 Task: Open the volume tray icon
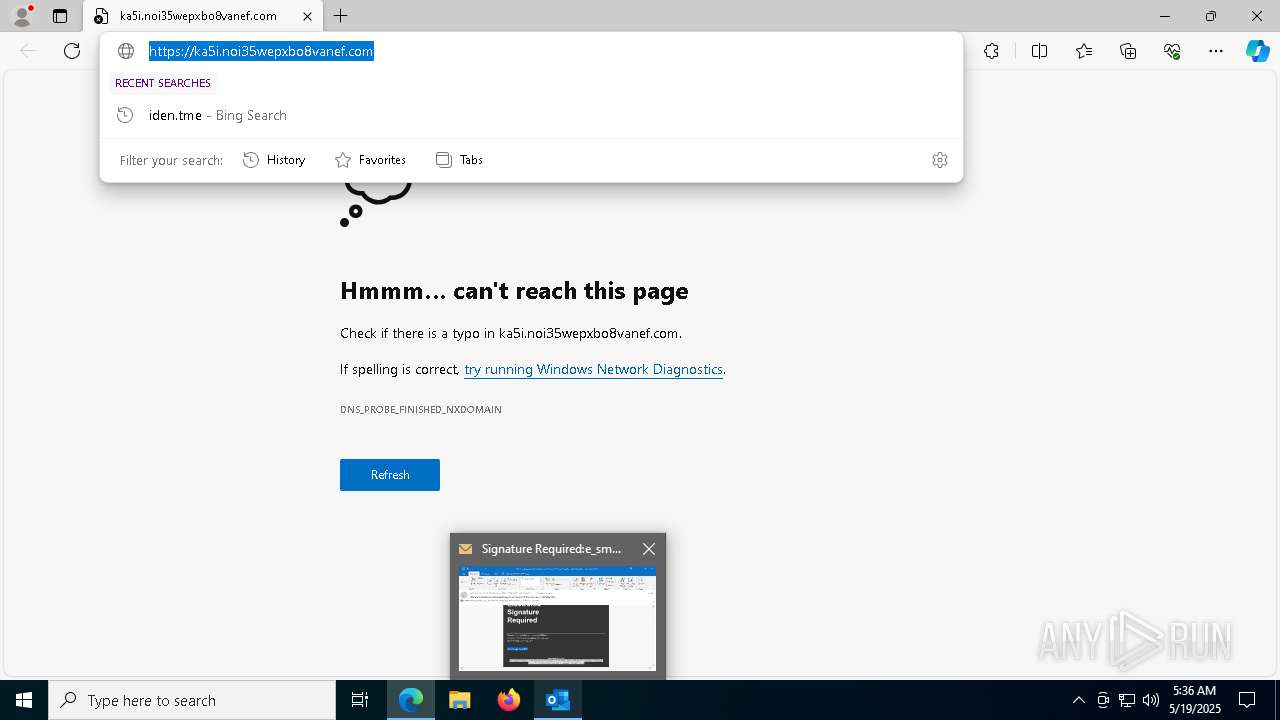click(x=1151, y=700)
